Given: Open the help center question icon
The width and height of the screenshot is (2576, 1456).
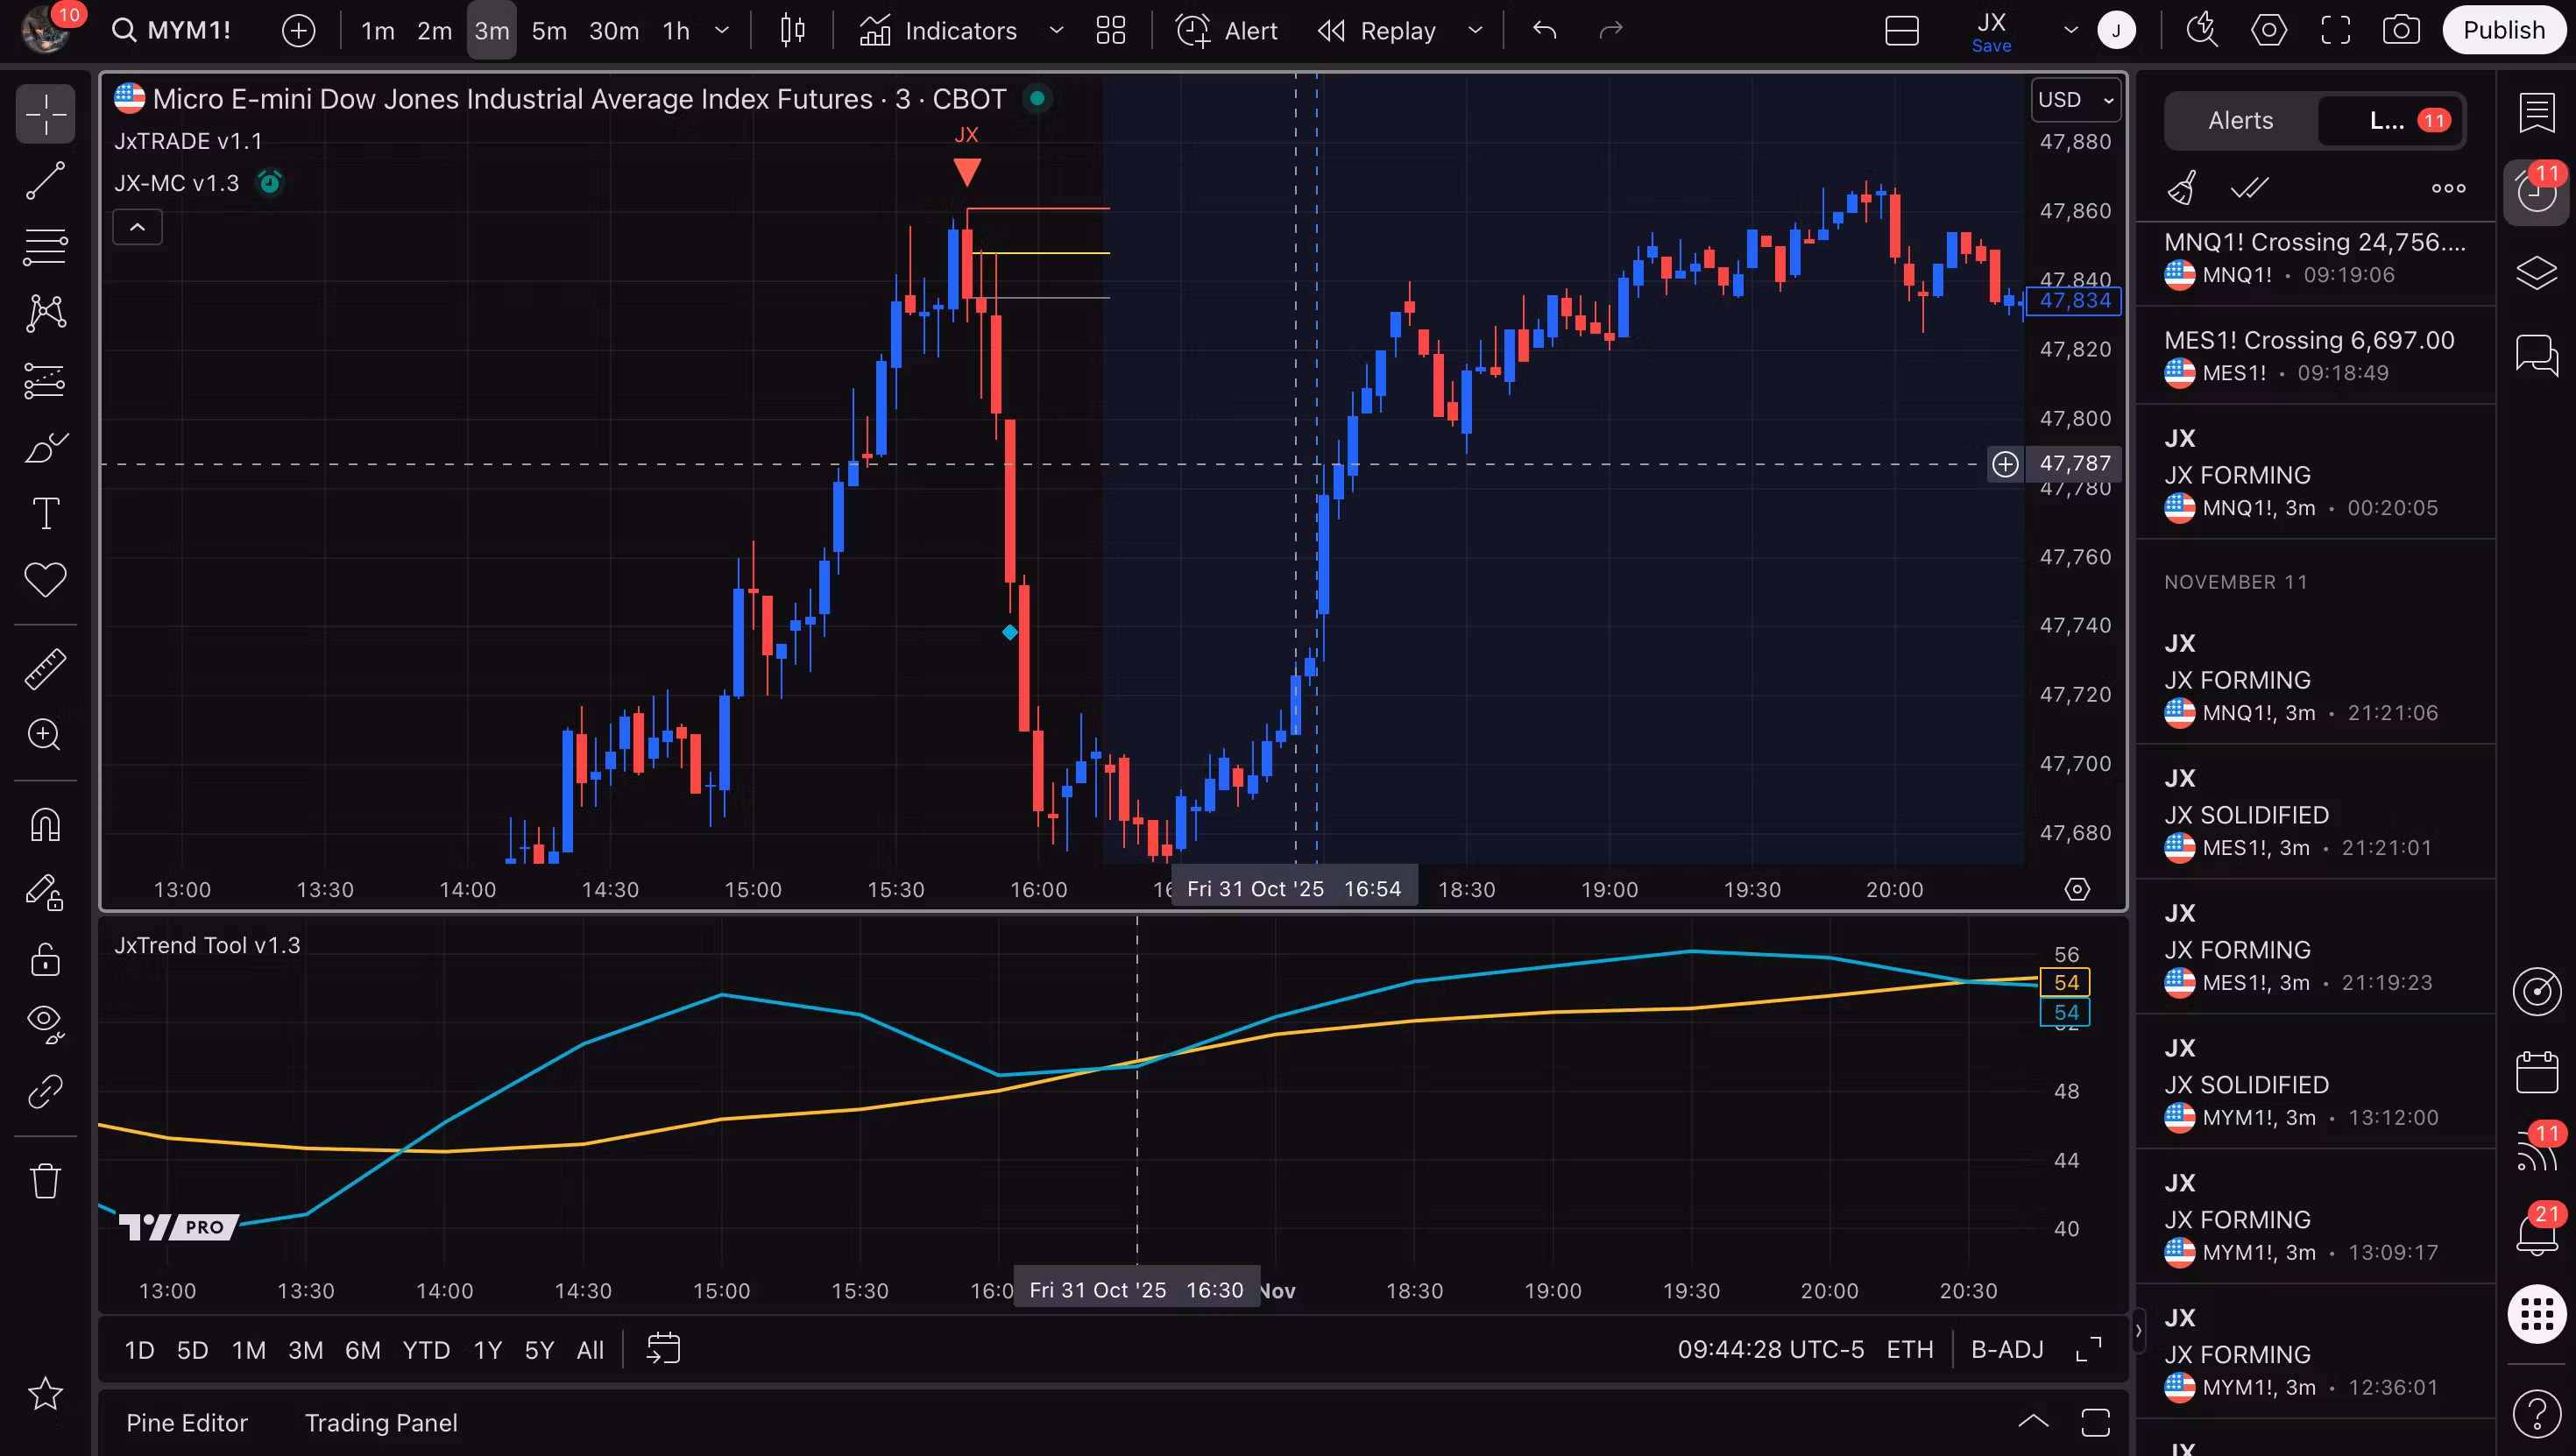Looking at the screenshot, I should pos(2536,1413).
